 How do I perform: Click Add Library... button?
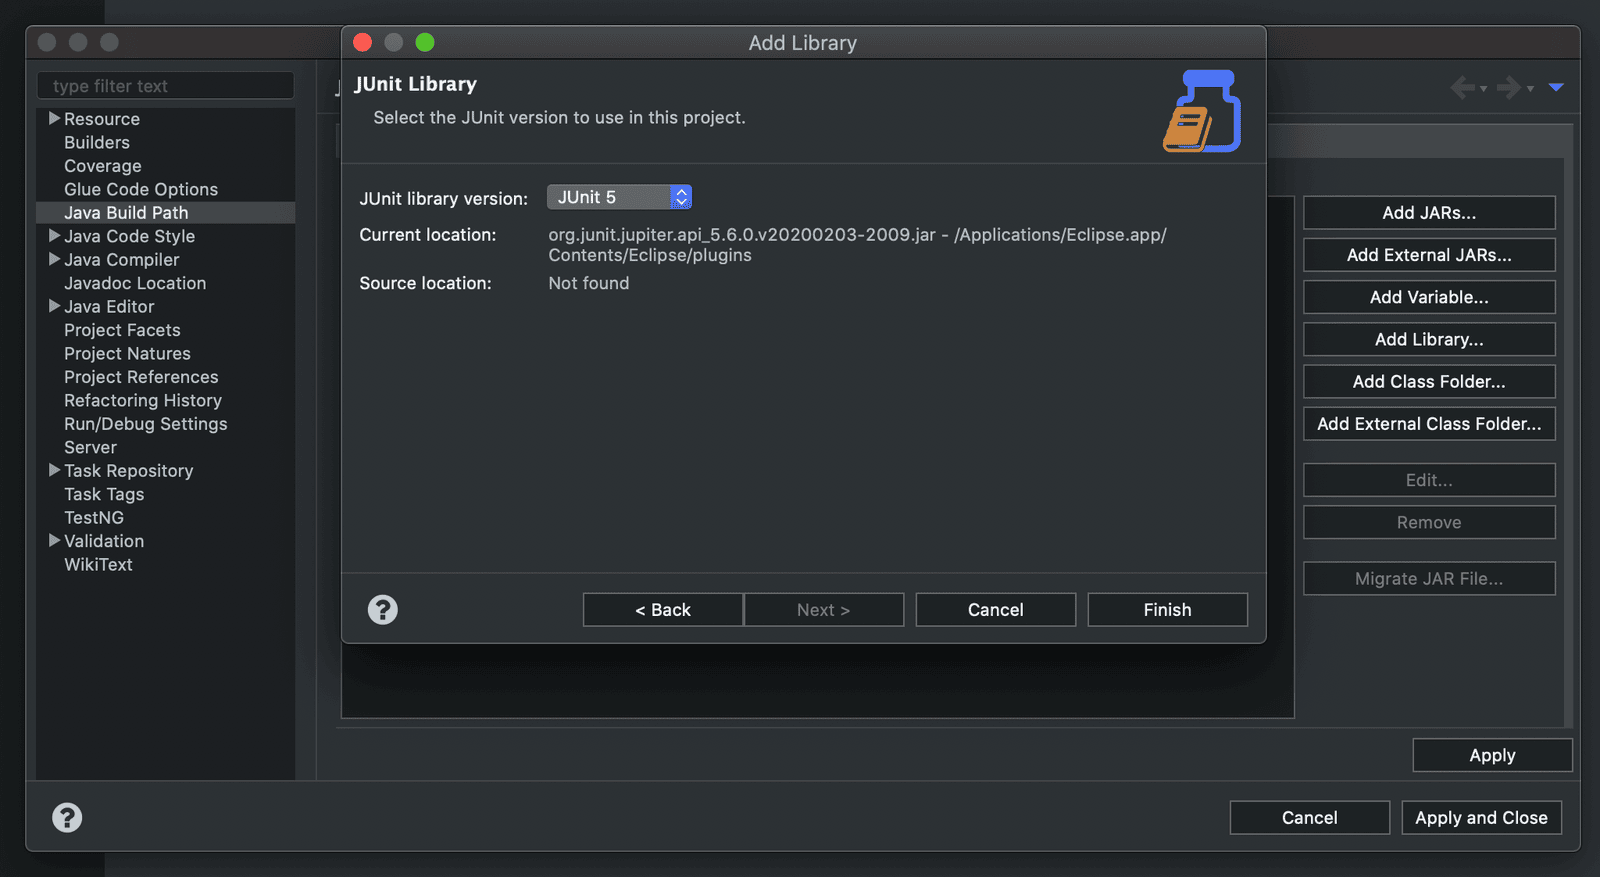[1429, 339]
